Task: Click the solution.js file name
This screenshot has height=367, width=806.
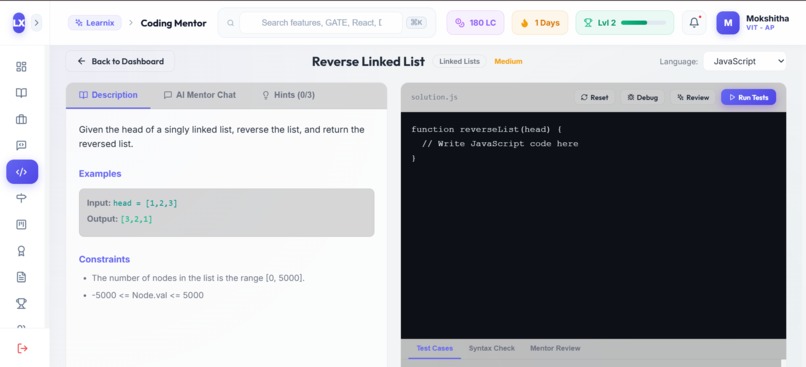Action: [x=434, y=97]
